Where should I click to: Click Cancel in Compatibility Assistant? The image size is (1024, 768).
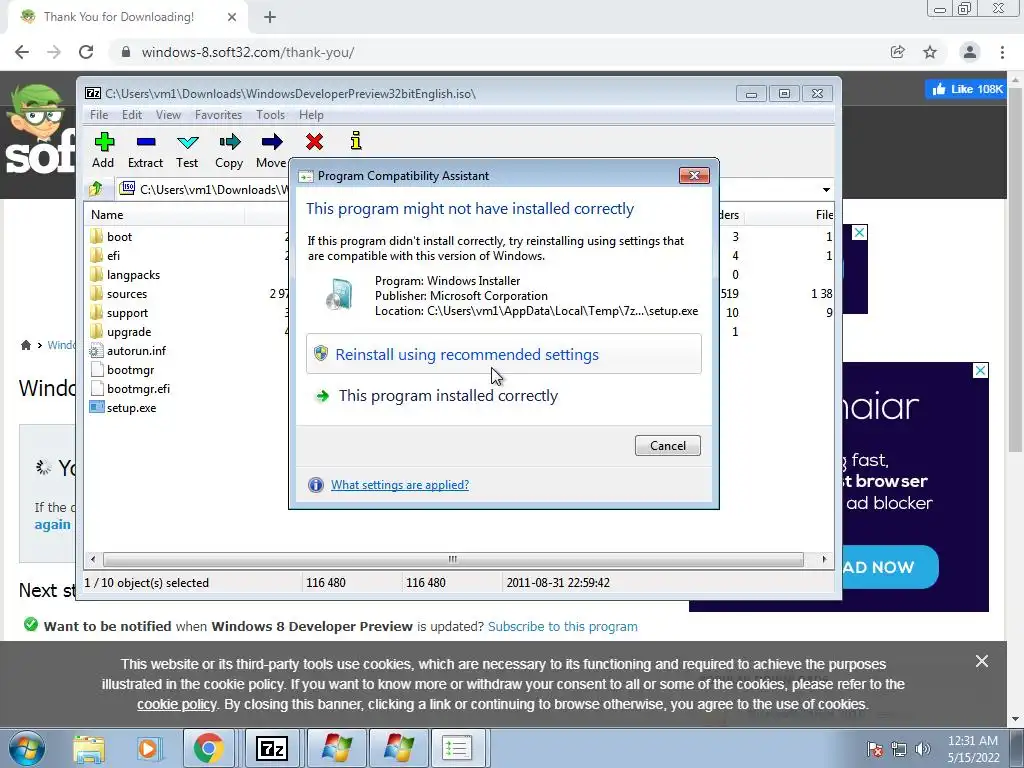point(667,445)
